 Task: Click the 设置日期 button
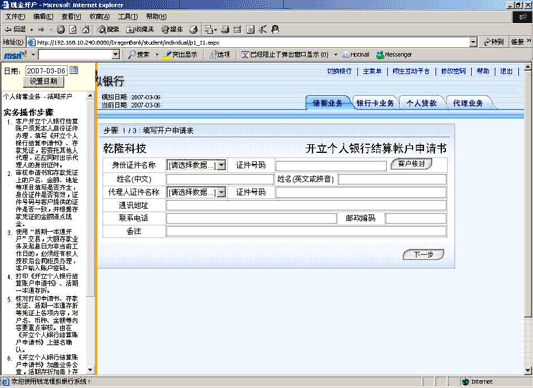click(x=44, y=81)
